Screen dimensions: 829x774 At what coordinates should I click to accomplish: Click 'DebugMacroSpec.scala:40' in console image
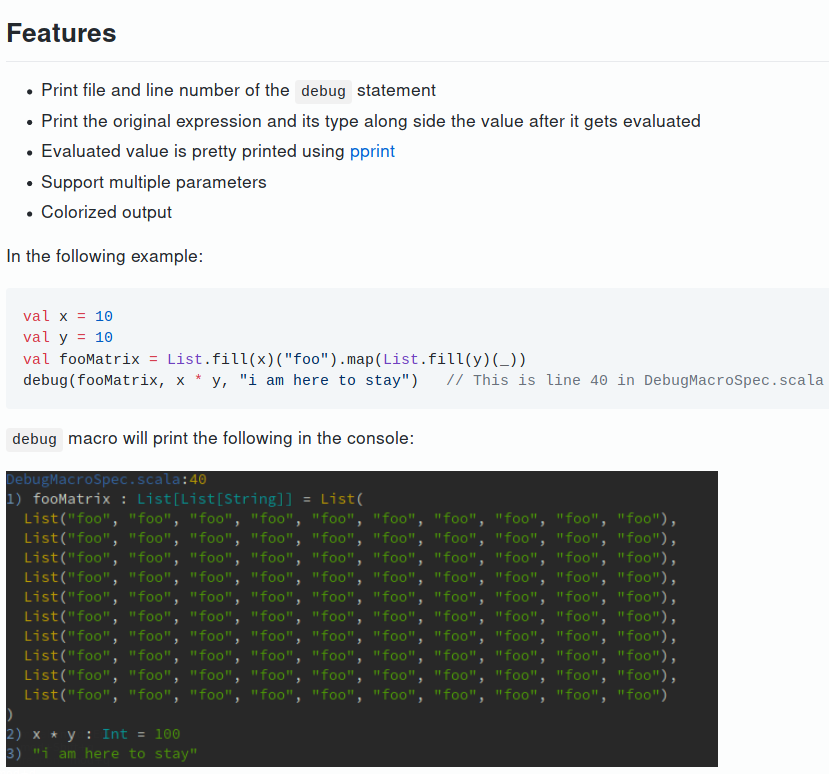coord(106,480)
